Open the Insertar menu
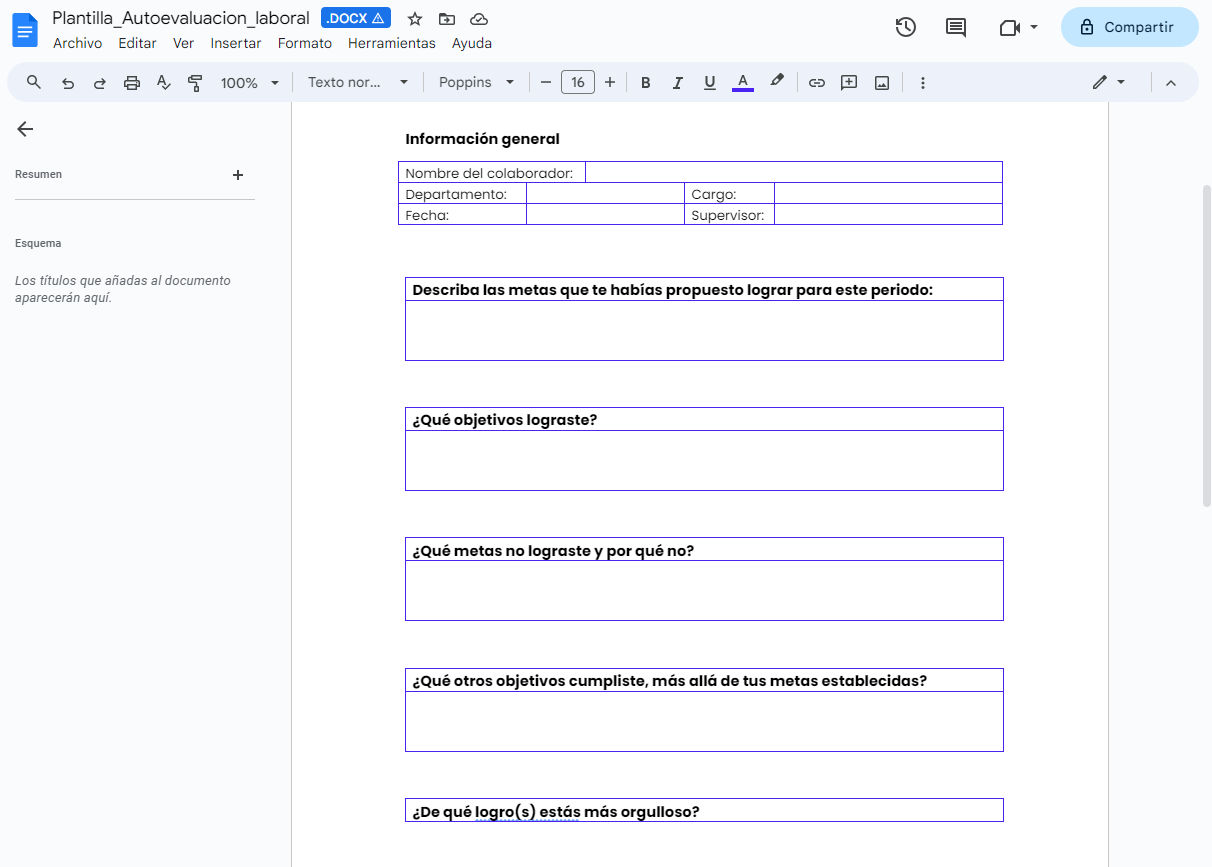This screenshot has height=867, width=1212. [x=236, y=44]
